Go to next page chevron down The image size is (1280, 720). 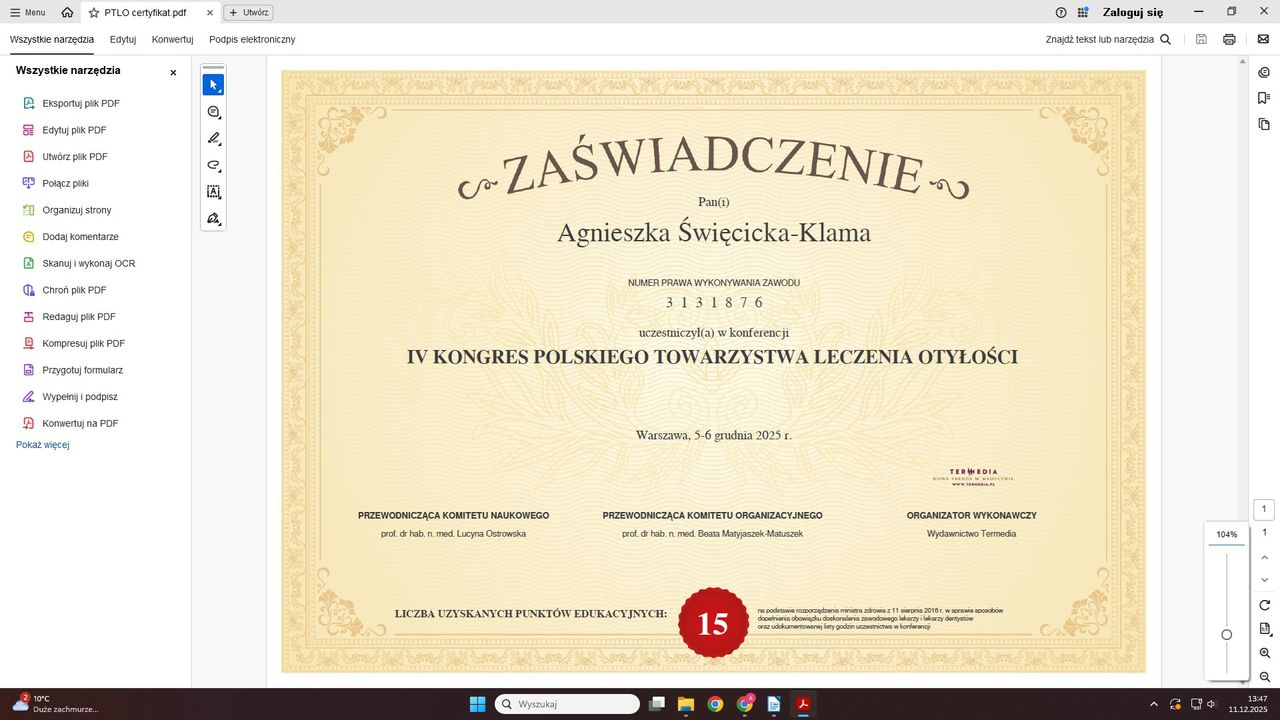(1265, 580)
